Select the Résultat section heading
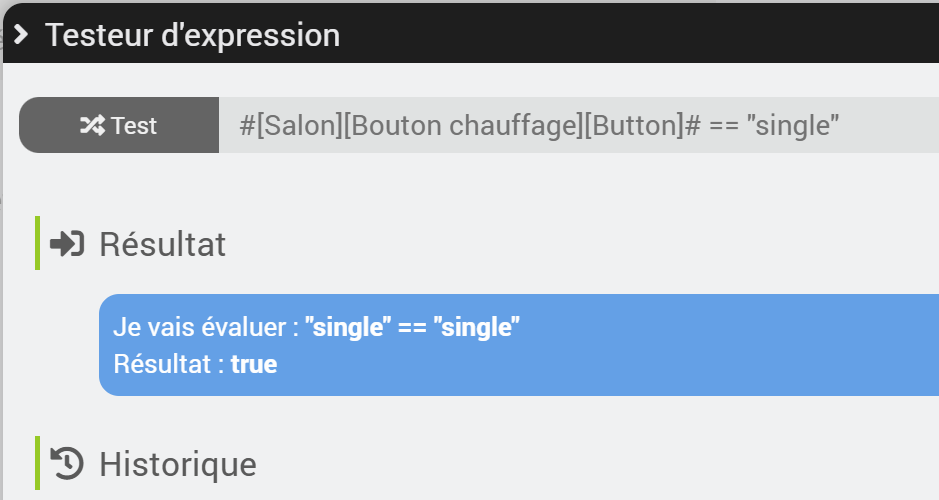 point(162,244)
